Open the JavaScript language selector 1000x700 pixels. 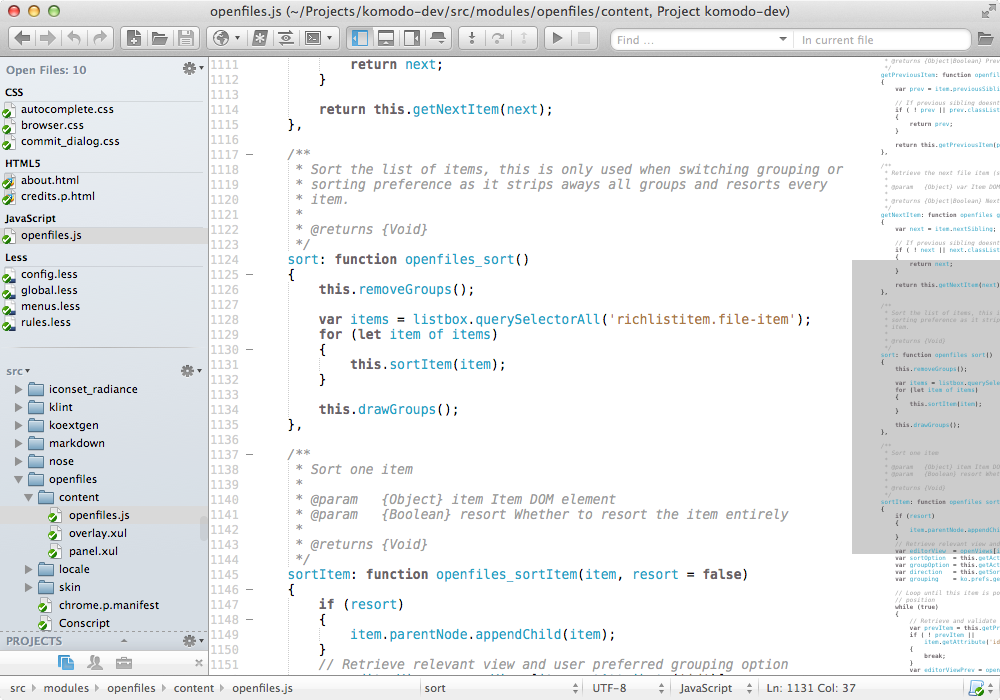[x=712, y=688]
